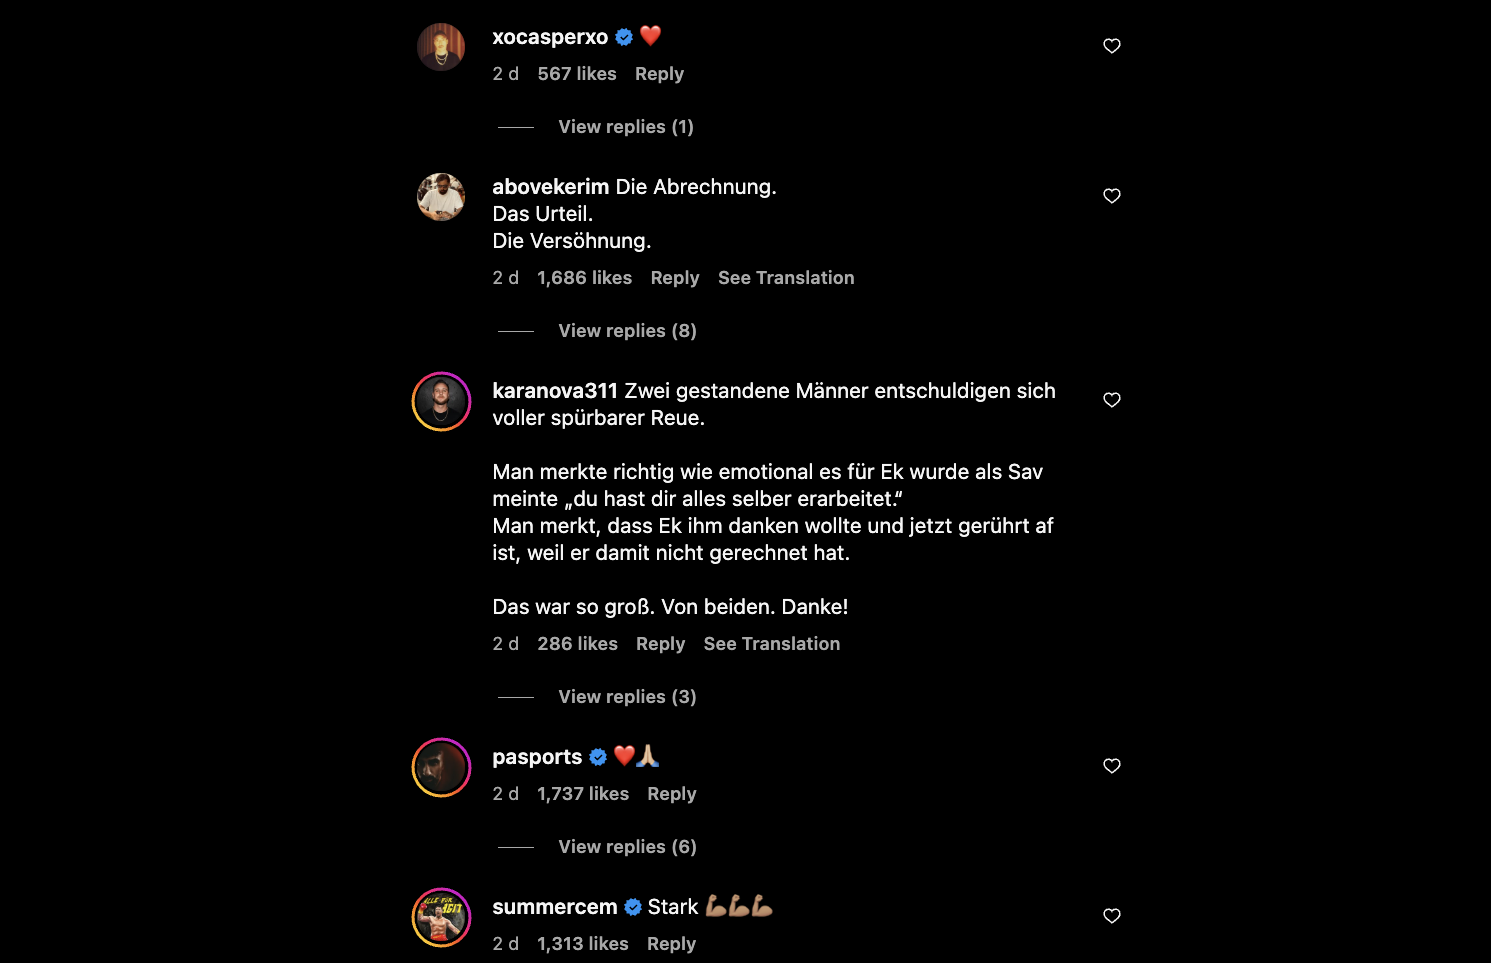Open abovekerim's profile avatar
Screen dimensions: 1491x963
click(441, 197)
